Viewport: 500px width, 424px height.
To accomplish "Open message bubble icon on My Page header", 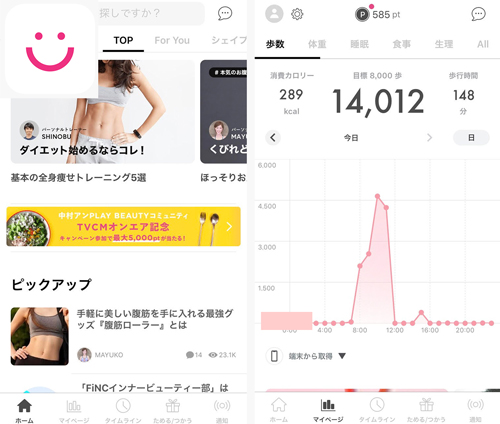I will 478,14.
